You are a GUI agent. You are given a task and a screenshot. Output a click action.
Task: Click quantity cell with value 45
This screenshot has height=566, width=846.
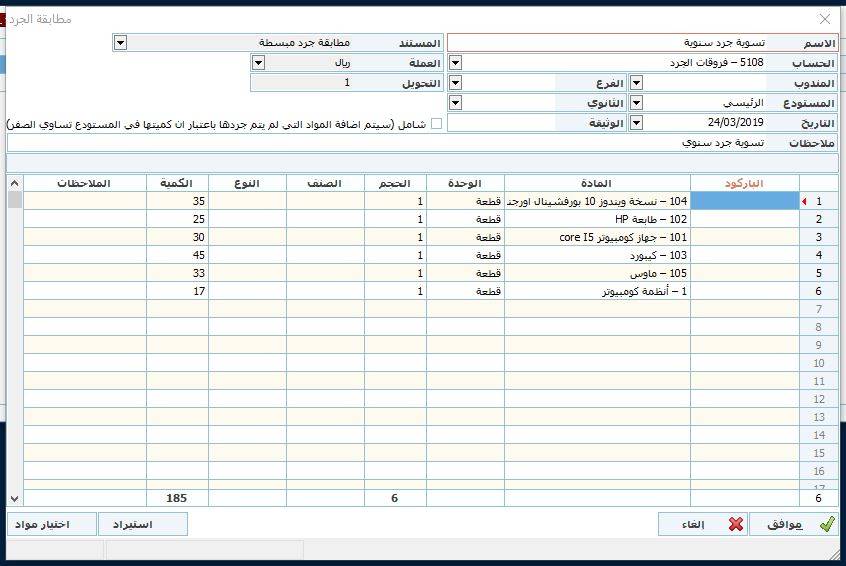177,255
